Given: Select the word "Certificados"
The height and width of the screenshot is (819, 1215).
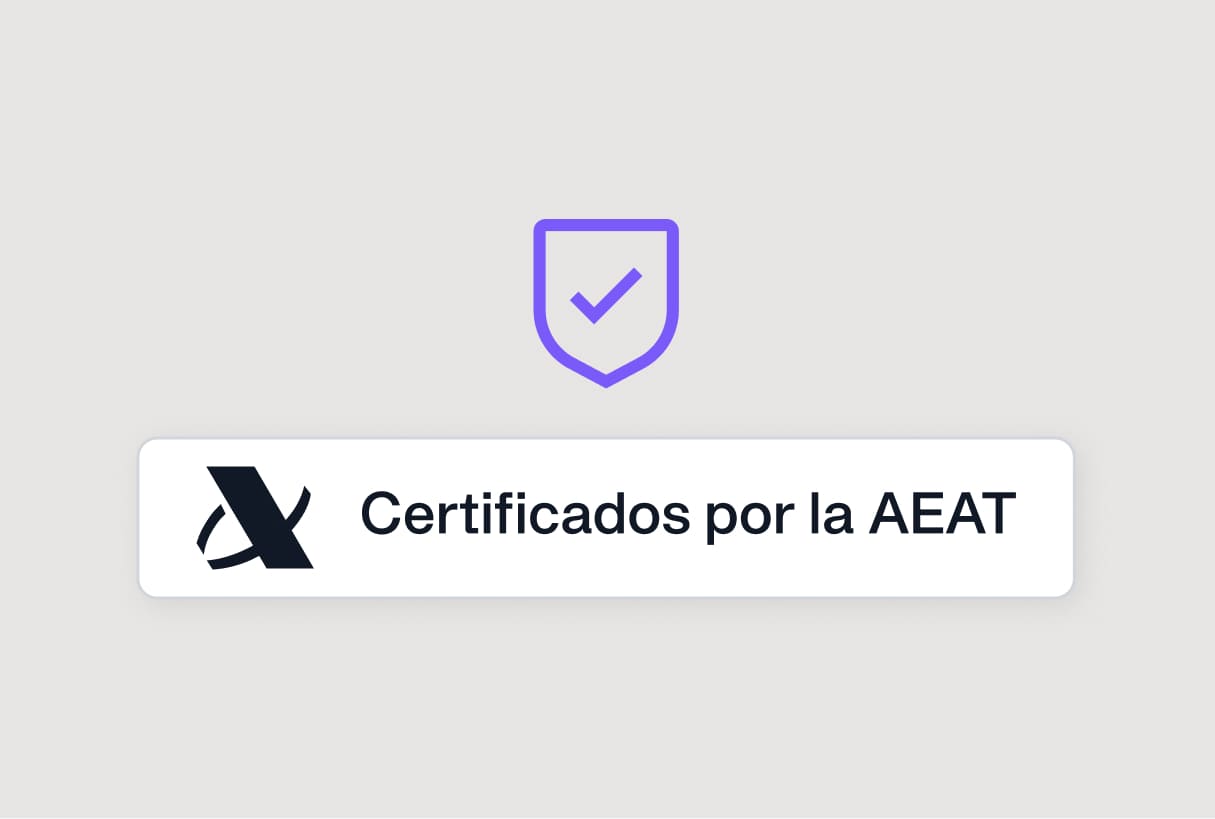Looking at the screenshot, I should pyautogui.click(x=525, y=515).
